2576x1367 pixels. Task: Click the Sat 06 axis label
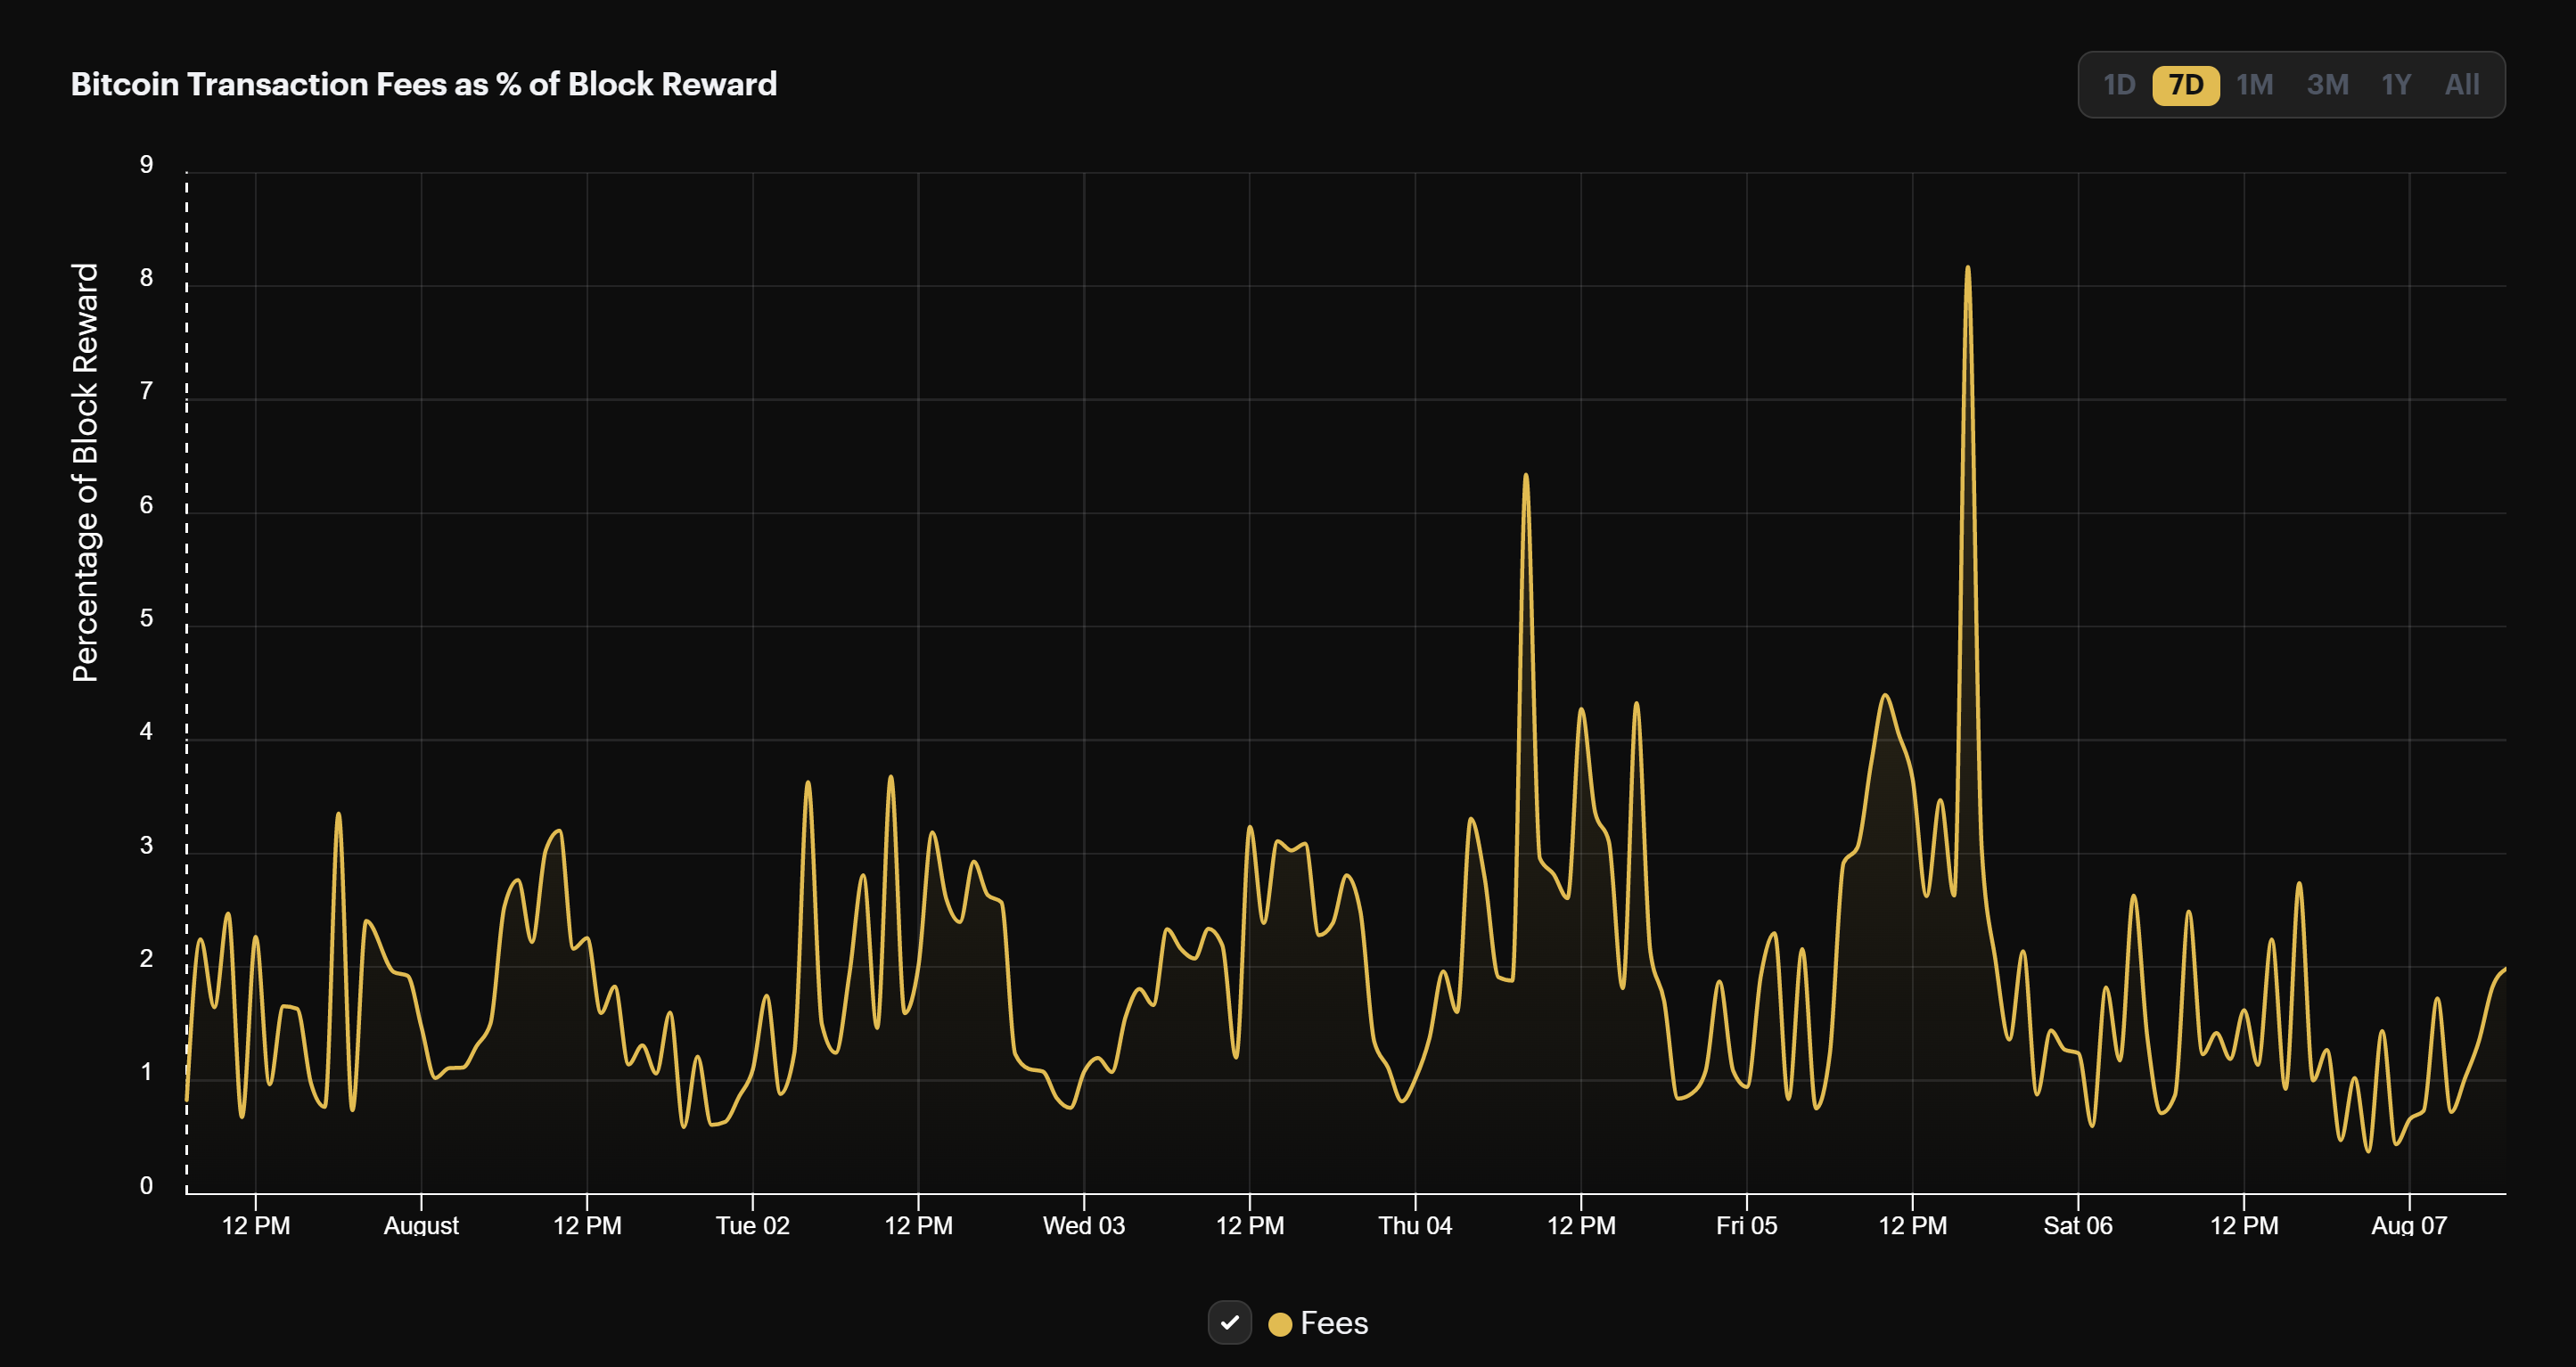pyautogui.click(x=2077, y=1225)
